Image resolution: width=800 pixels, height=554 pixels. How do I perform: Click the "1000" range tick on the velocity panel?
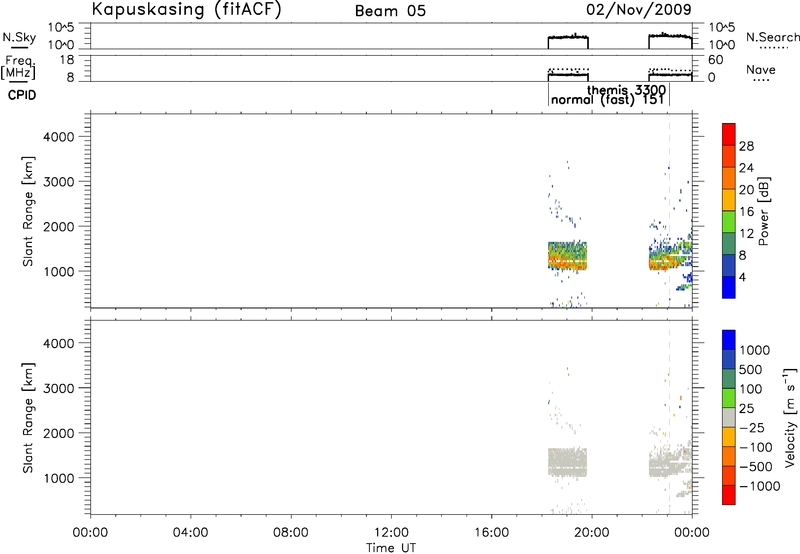pyautogui.click(x=59, y=478)
